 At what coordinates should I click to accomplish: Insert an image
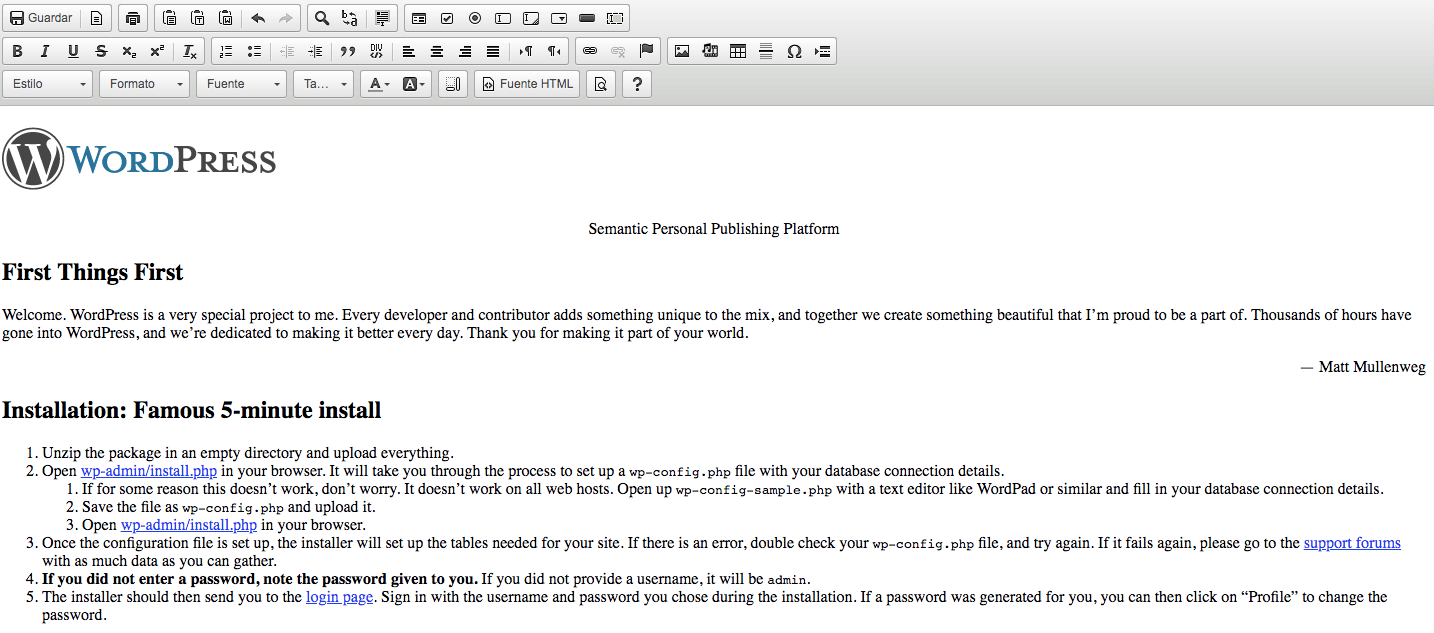(x=682, y=51)
